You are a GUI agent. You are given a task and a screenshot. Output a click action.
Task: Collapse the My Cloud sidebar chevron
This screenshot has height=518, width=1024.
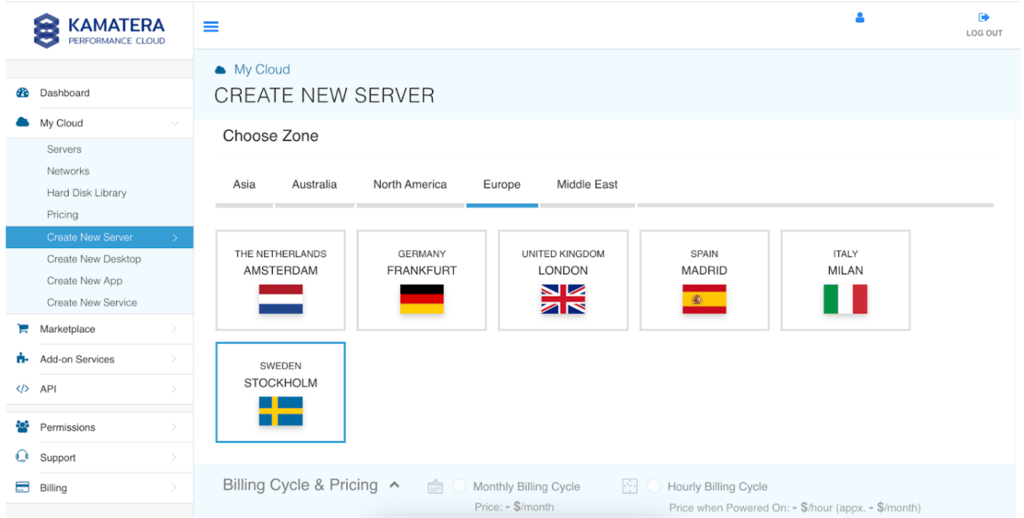(174, 123)
